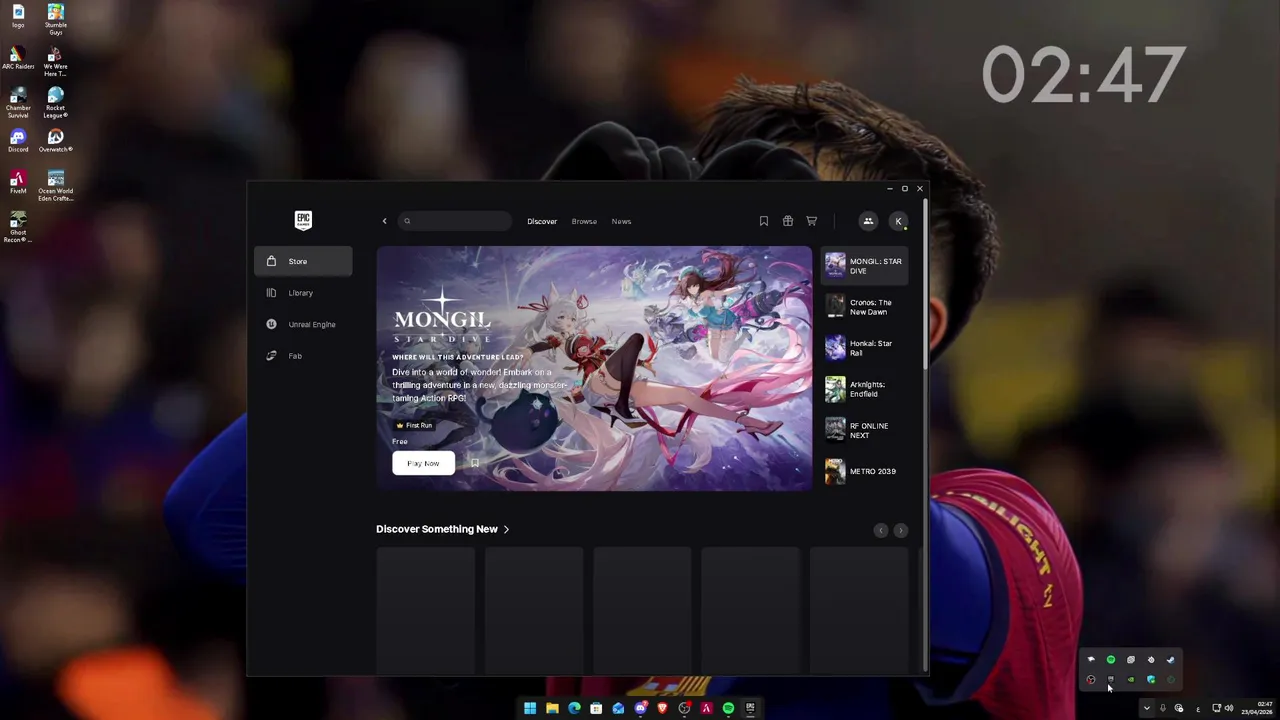Switch to the News tab

coord(621,221)
